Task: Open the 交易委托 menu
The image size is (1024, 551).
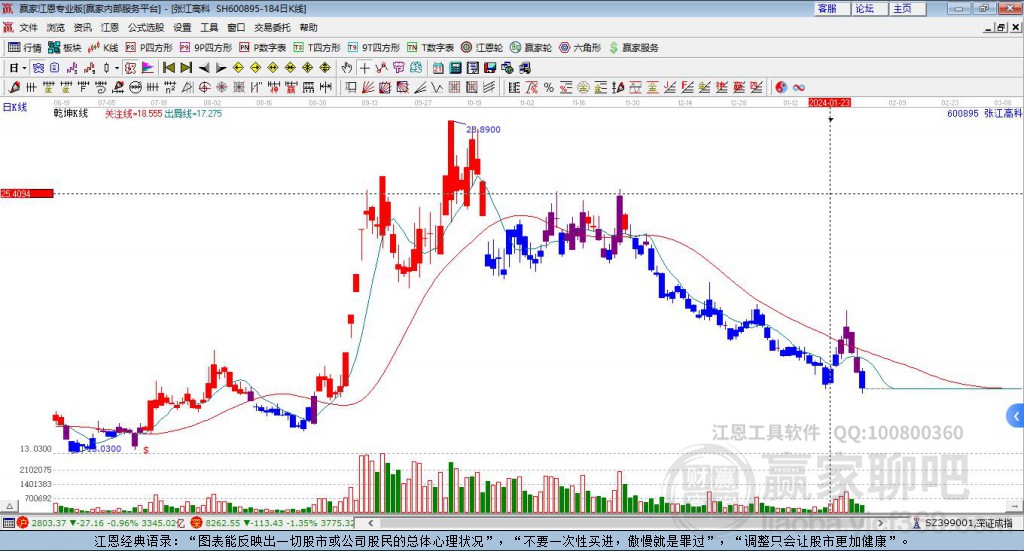Action: tap(272, 27)
